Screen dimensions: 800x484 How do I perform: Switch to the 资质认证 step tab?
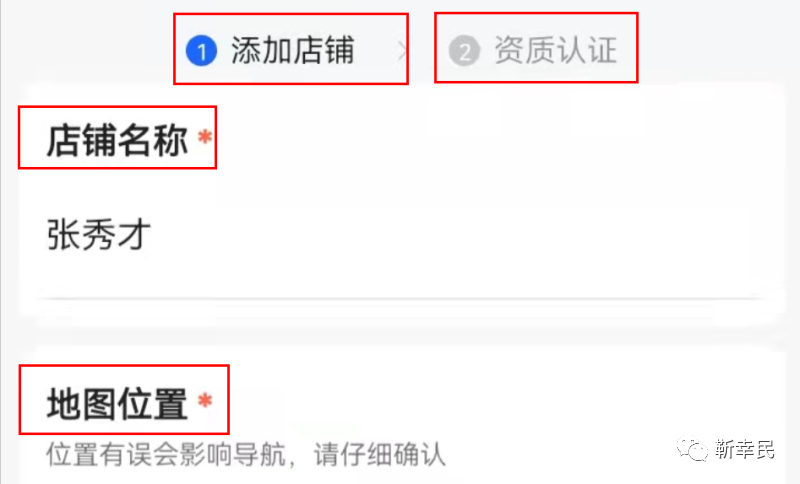pos(536,48)
